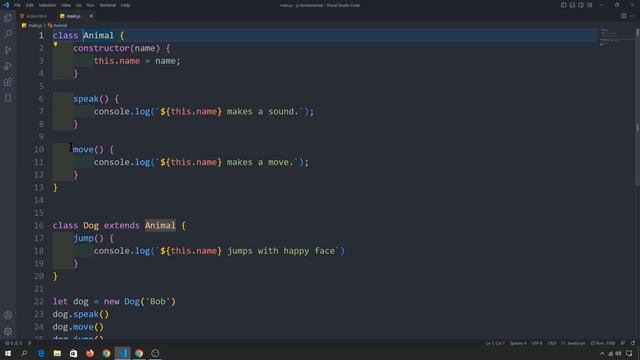Image resolution: width=640 pixels, height=360 pixels.
Task: Click the lightbulb code action on line 2
Action: (x=56, y=44)
